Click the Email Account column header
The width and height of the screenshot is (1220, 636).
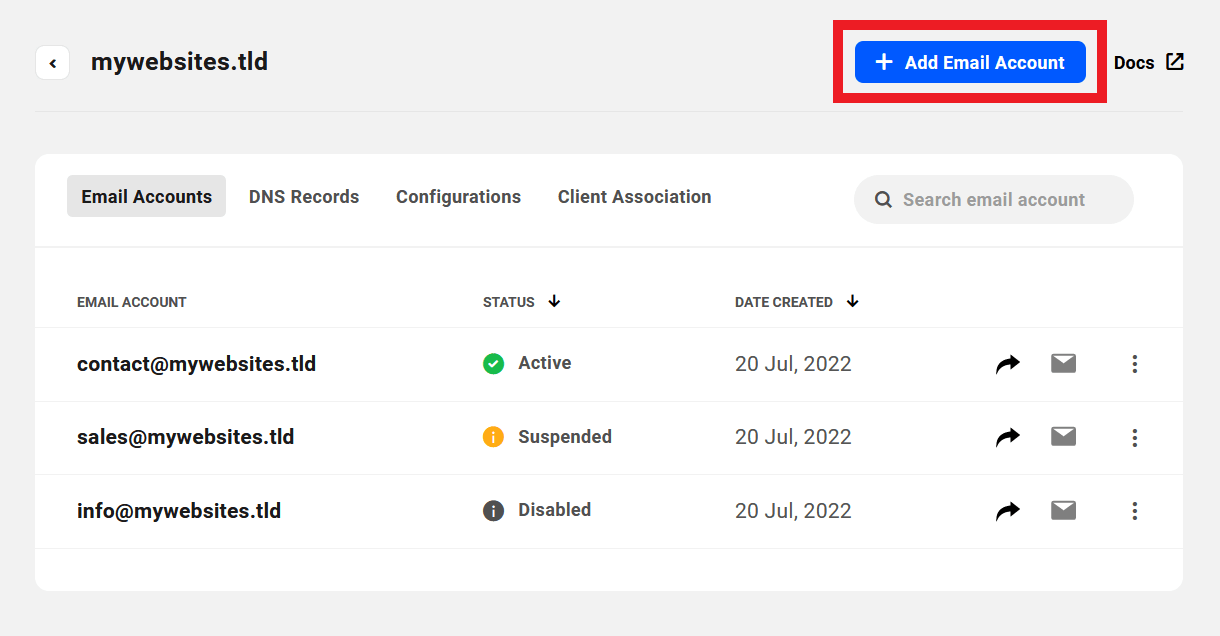[132, 302]
